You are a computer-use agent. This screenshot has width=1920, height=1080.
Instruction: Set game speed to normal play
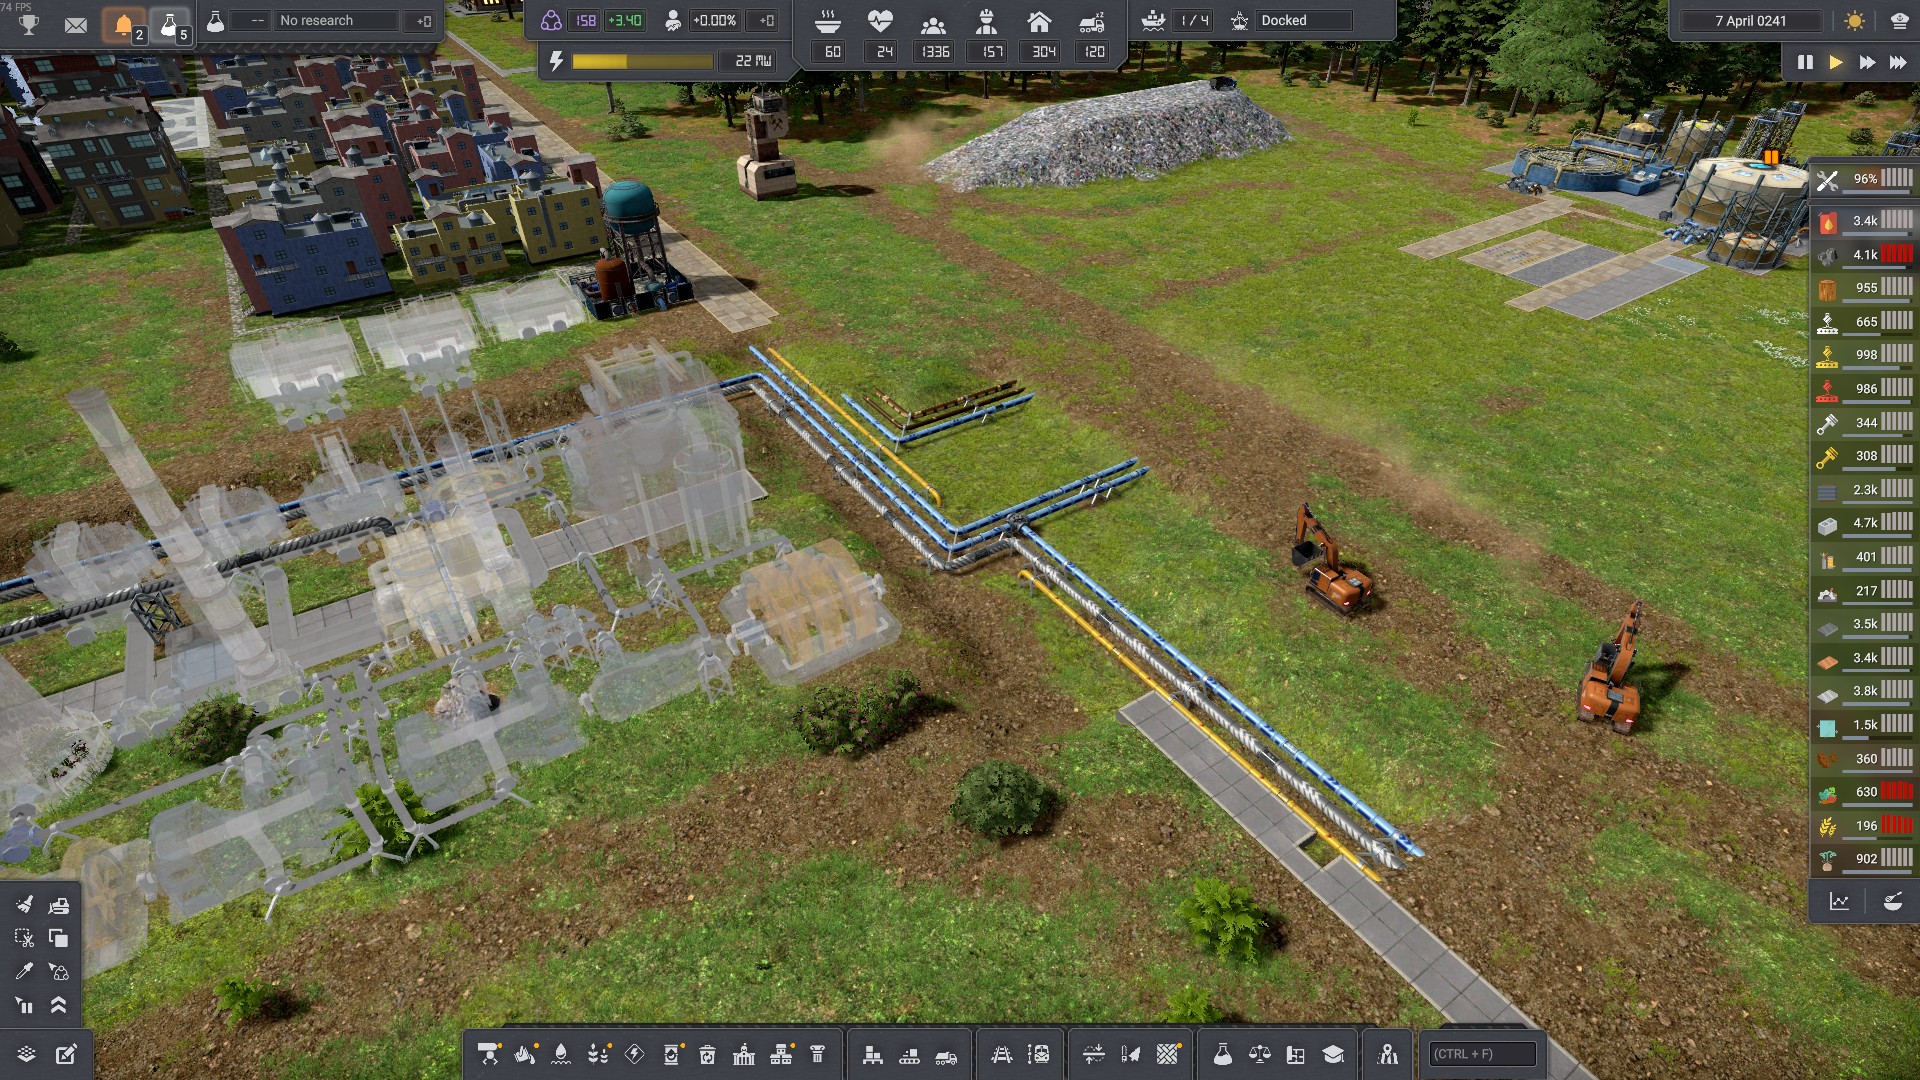pos(1836,62)
